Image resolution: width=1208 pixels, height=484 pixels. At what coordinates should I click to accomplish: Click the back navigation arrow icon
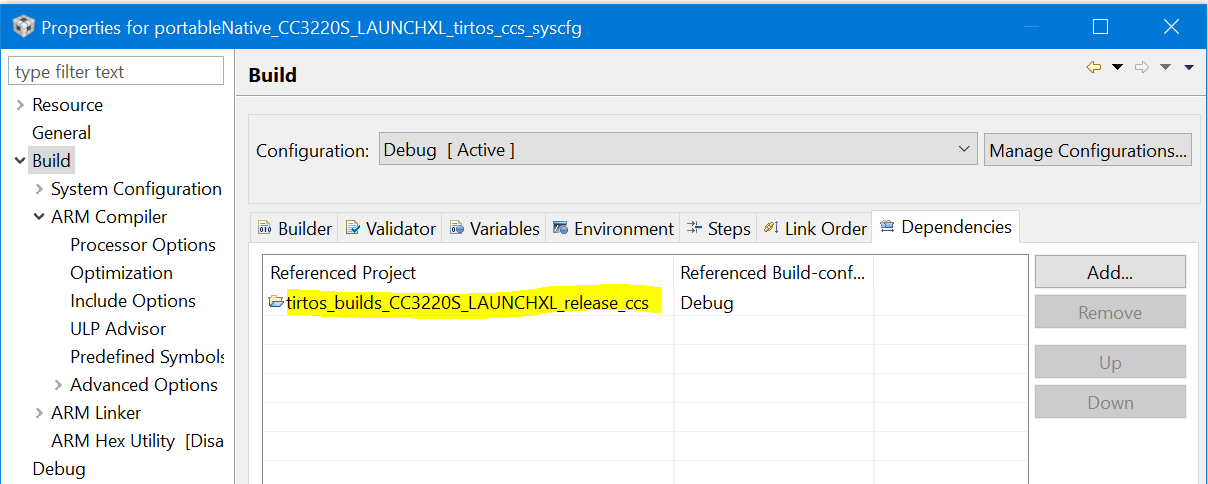1094,67
